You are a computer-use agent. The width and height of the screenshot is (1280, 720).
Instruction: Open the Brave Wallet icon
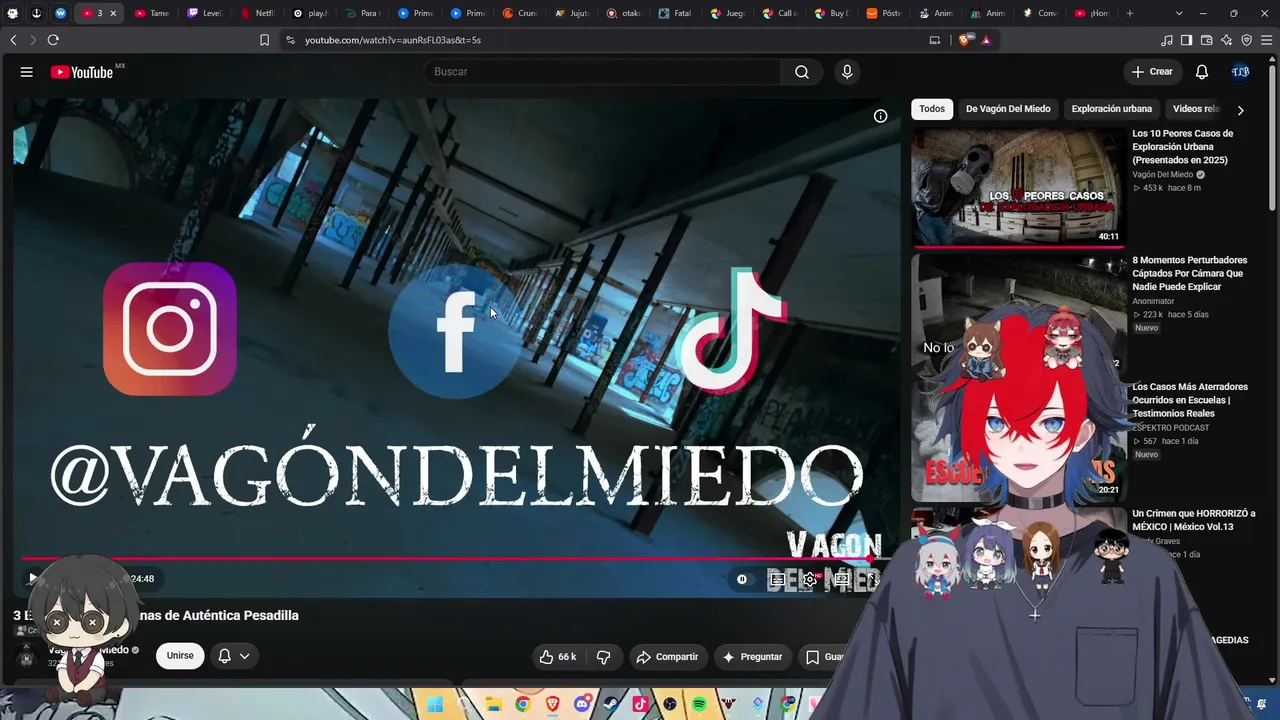coord(1207,40)
